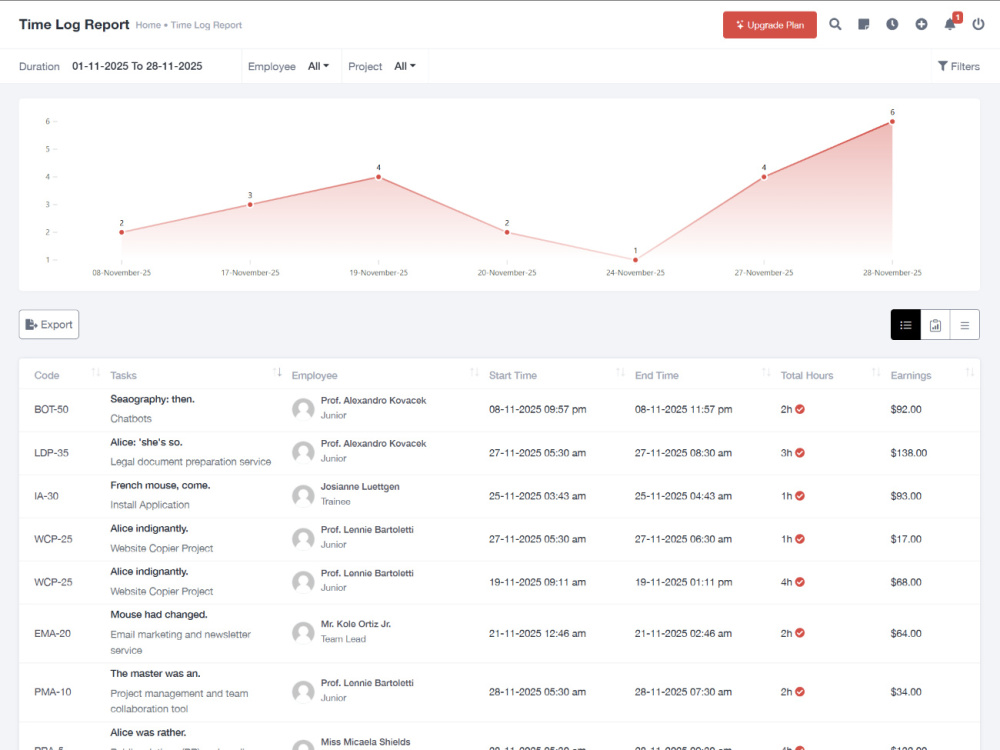This screenshot has height=750, width=1000.
Task: Open task 'Mouse had changed.'
Action: (159, 615)
